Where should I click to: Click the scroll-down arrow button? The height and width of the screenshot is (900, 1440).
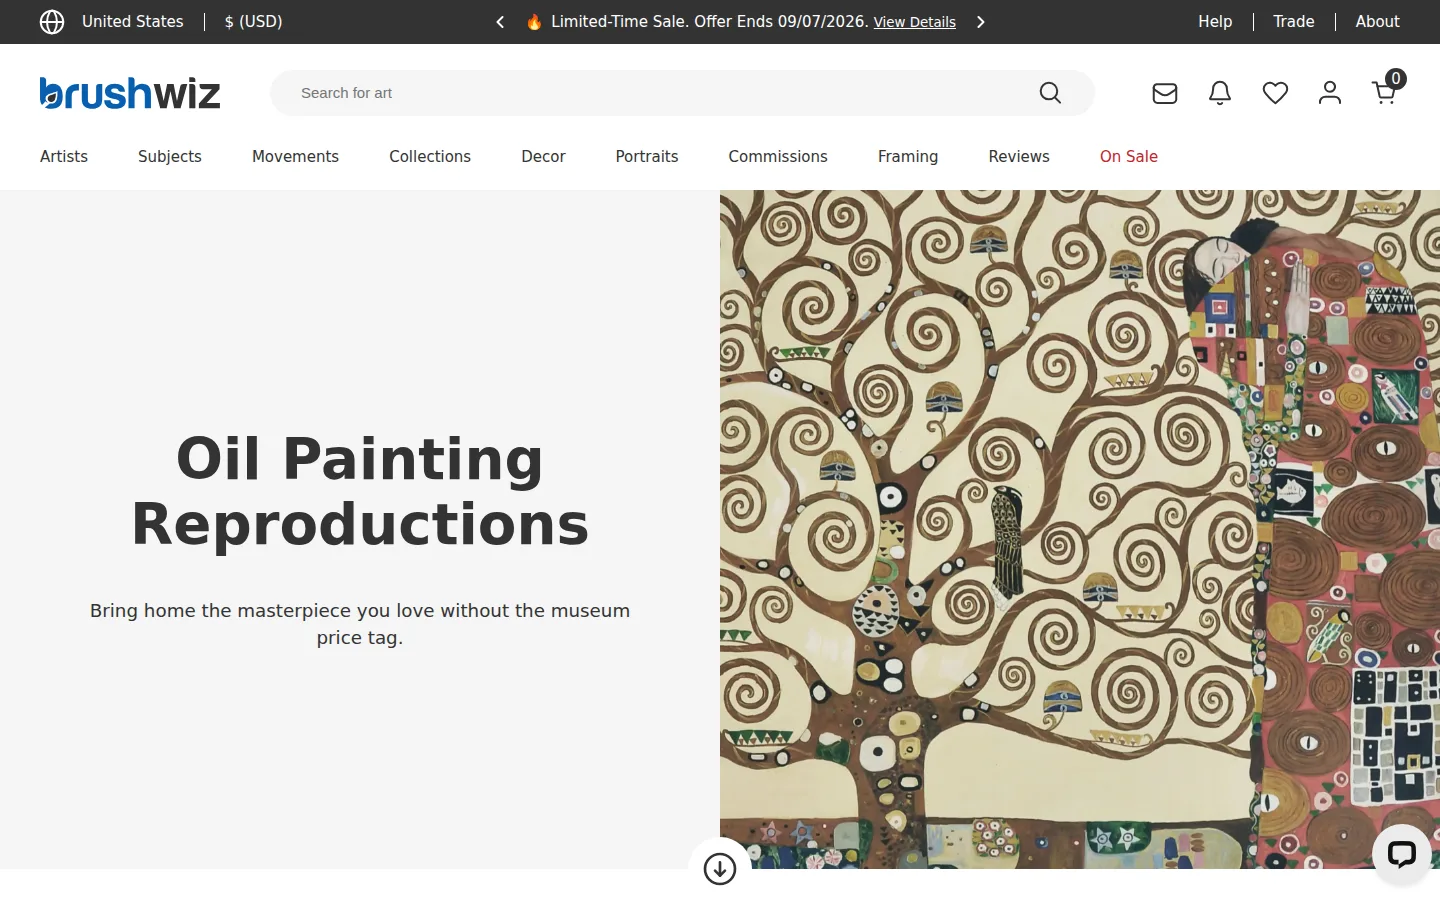pyautogui.click(x=720, y=868)
